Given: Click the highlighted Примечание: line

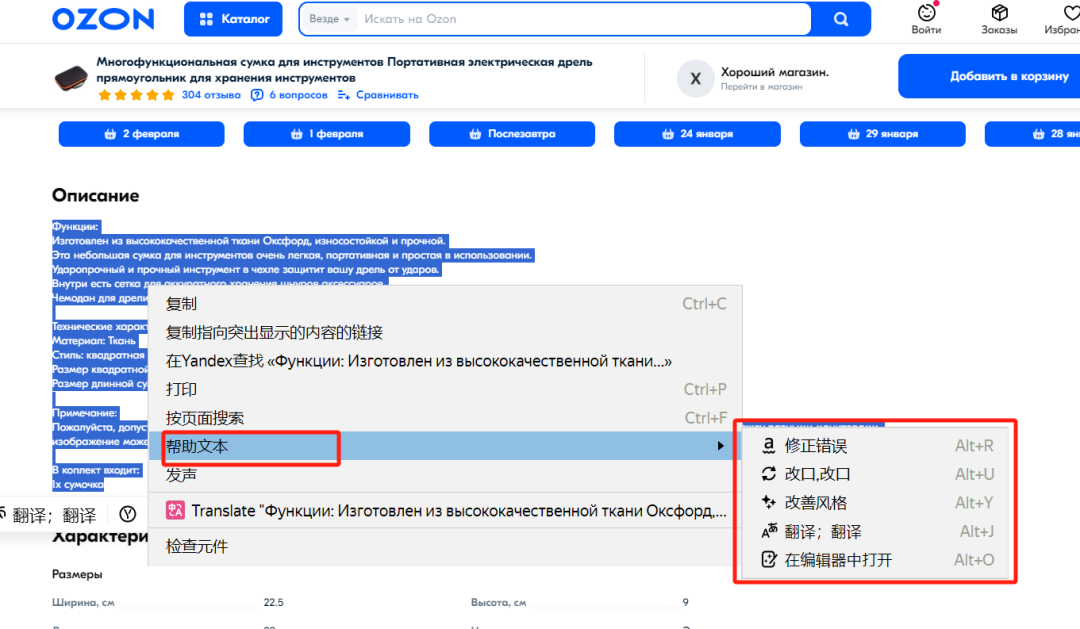Looking at the screenshot, I should click(85, 413).
